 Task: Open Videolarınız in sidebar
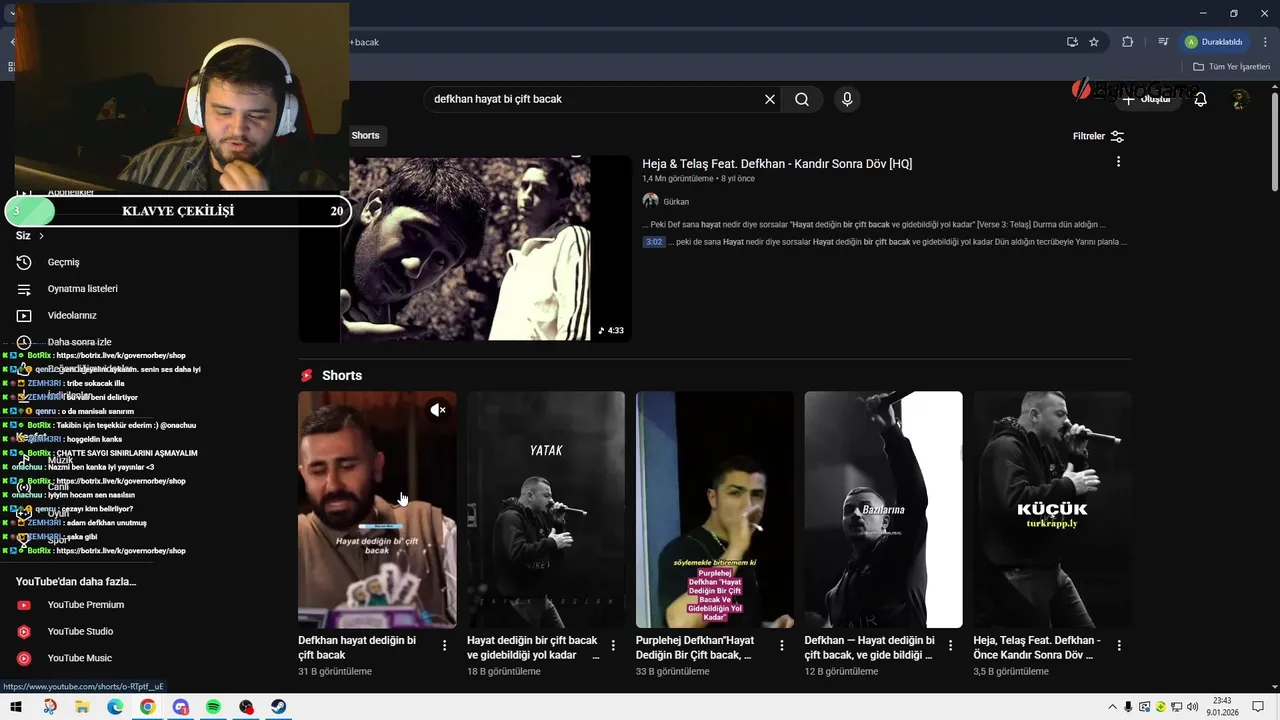tap(72, 315)
